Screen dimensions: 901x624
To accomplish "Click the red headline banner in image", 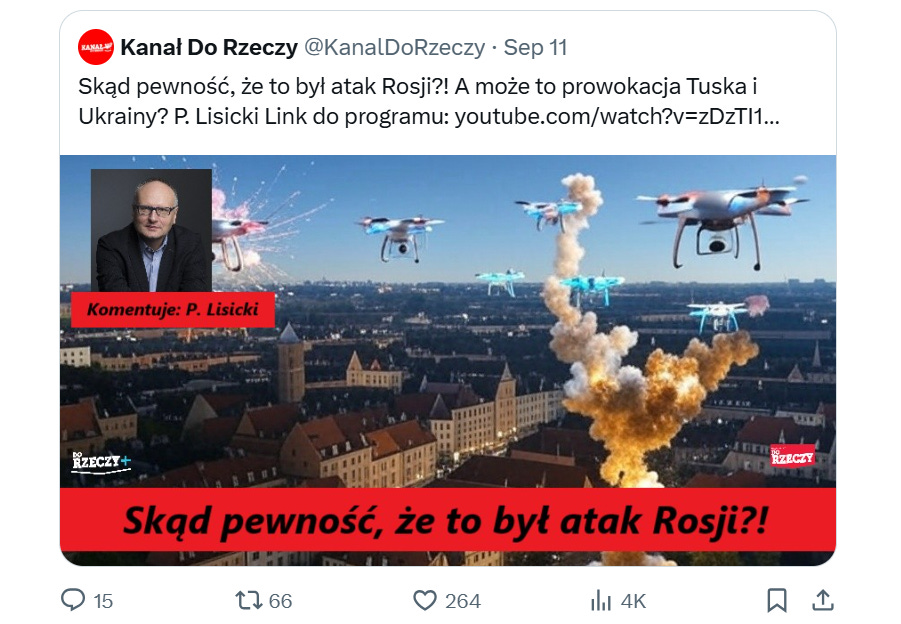I will pos(448,520).
